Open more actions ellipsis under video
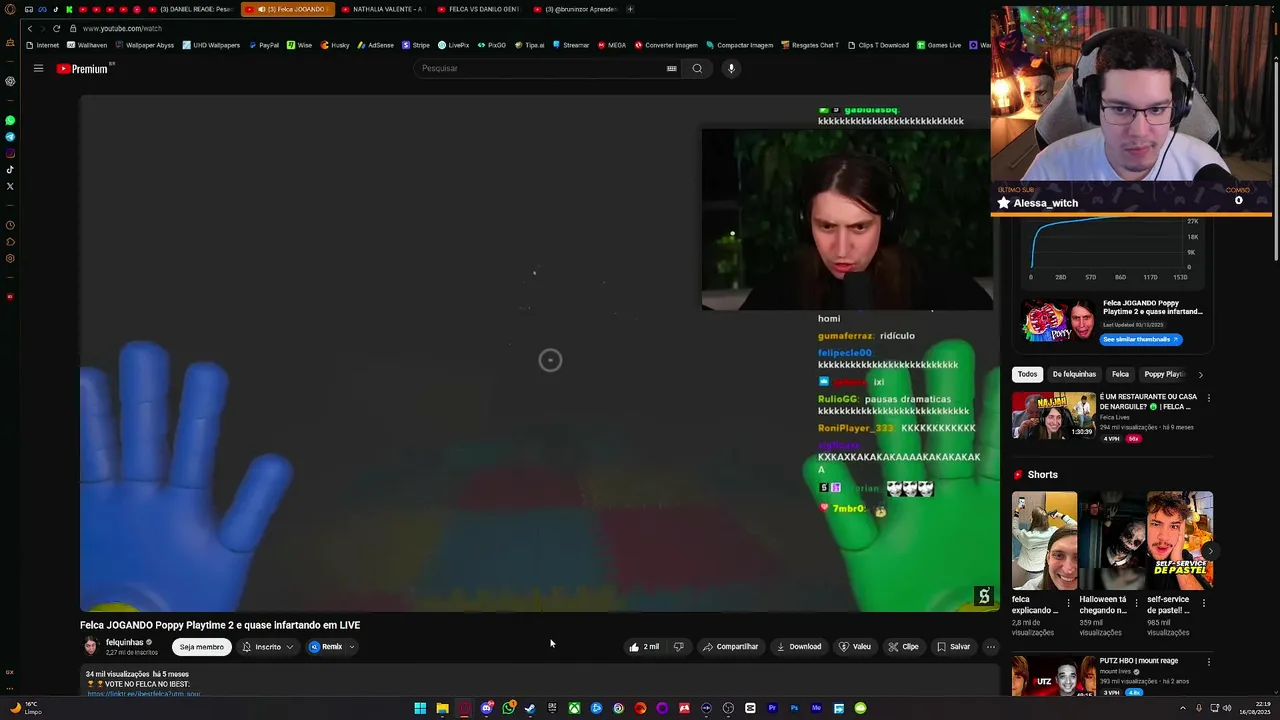 pyautogui.click(x=990, y=647)
